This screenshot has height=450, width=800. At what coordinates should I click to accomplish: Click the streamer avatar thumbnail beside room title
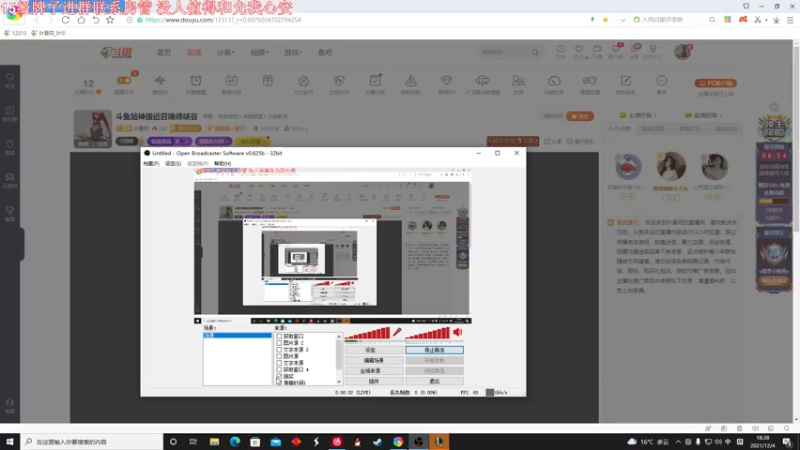pyautogui.click(x=93, y=129)
